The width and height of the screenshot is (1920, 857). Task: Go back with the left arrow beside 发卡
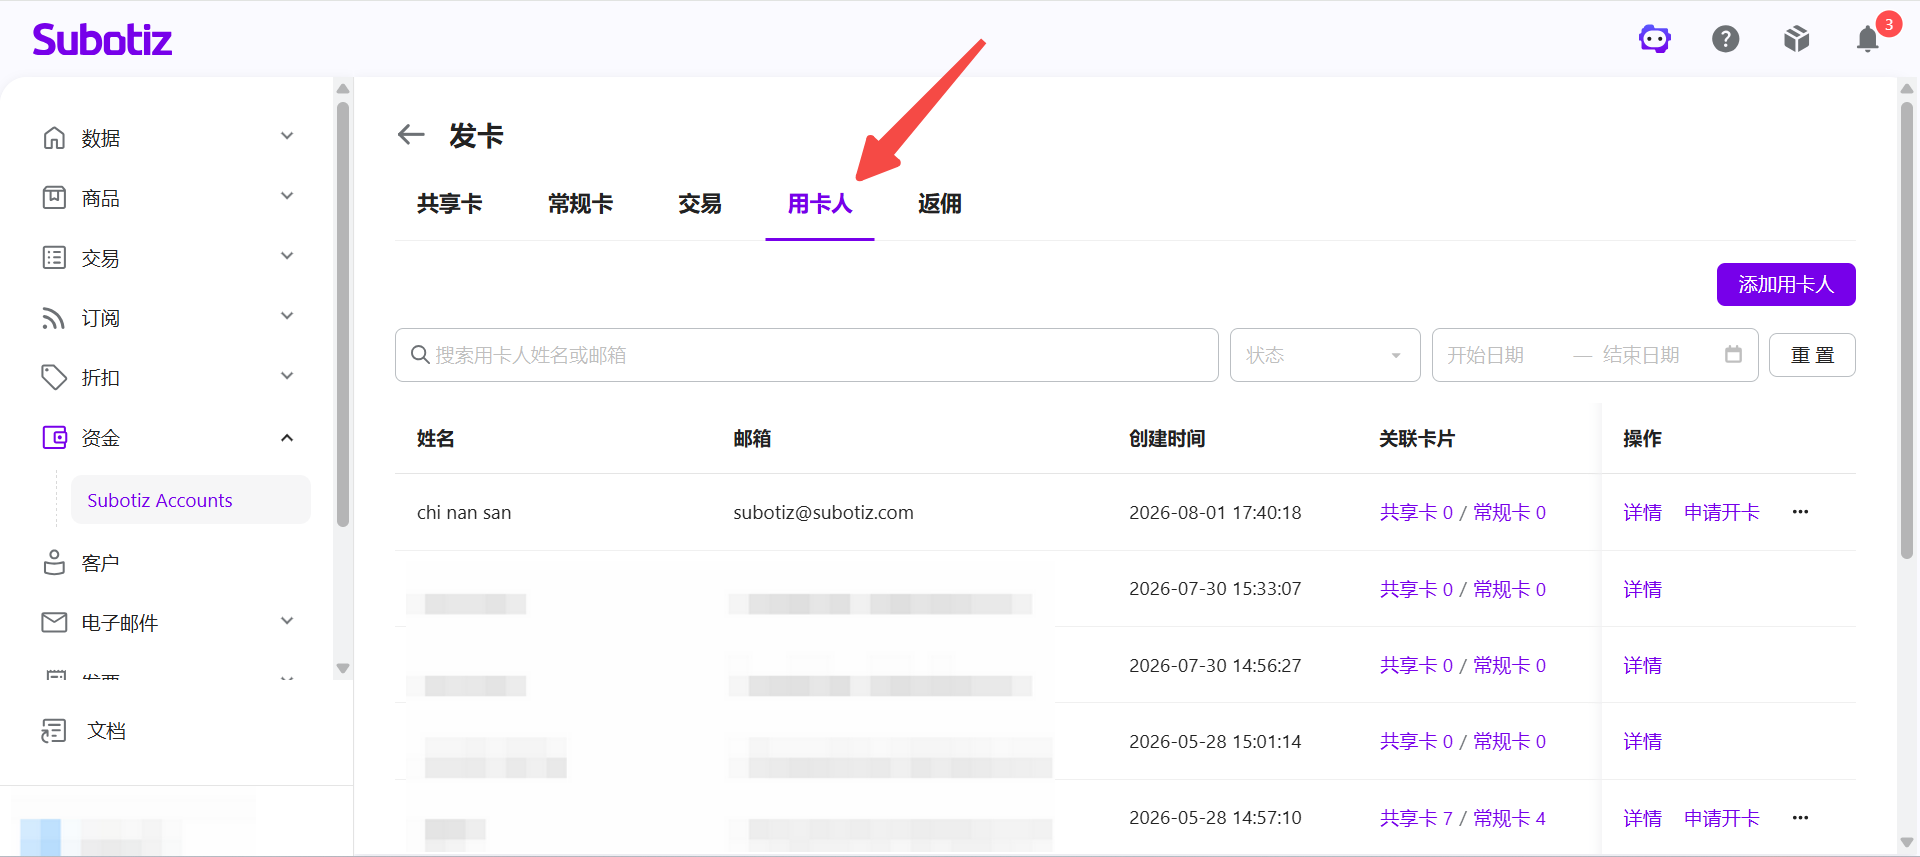pyautogui.click(x=411, y=135)
